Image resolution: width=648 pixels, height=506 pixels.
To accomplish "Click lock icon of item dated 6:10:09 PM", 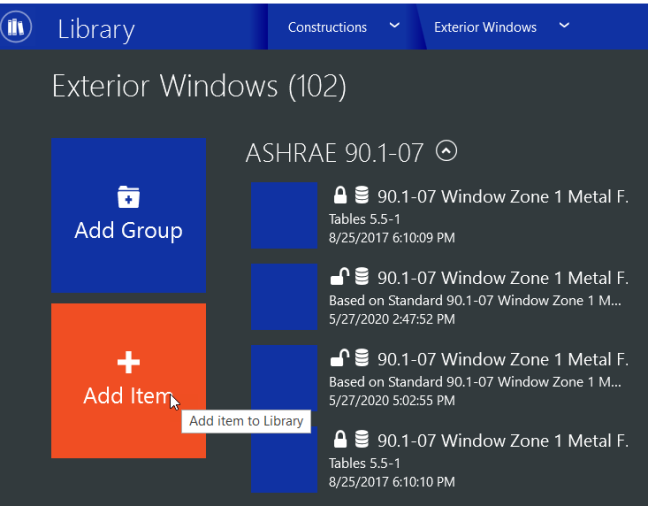I will pos(340,196).
